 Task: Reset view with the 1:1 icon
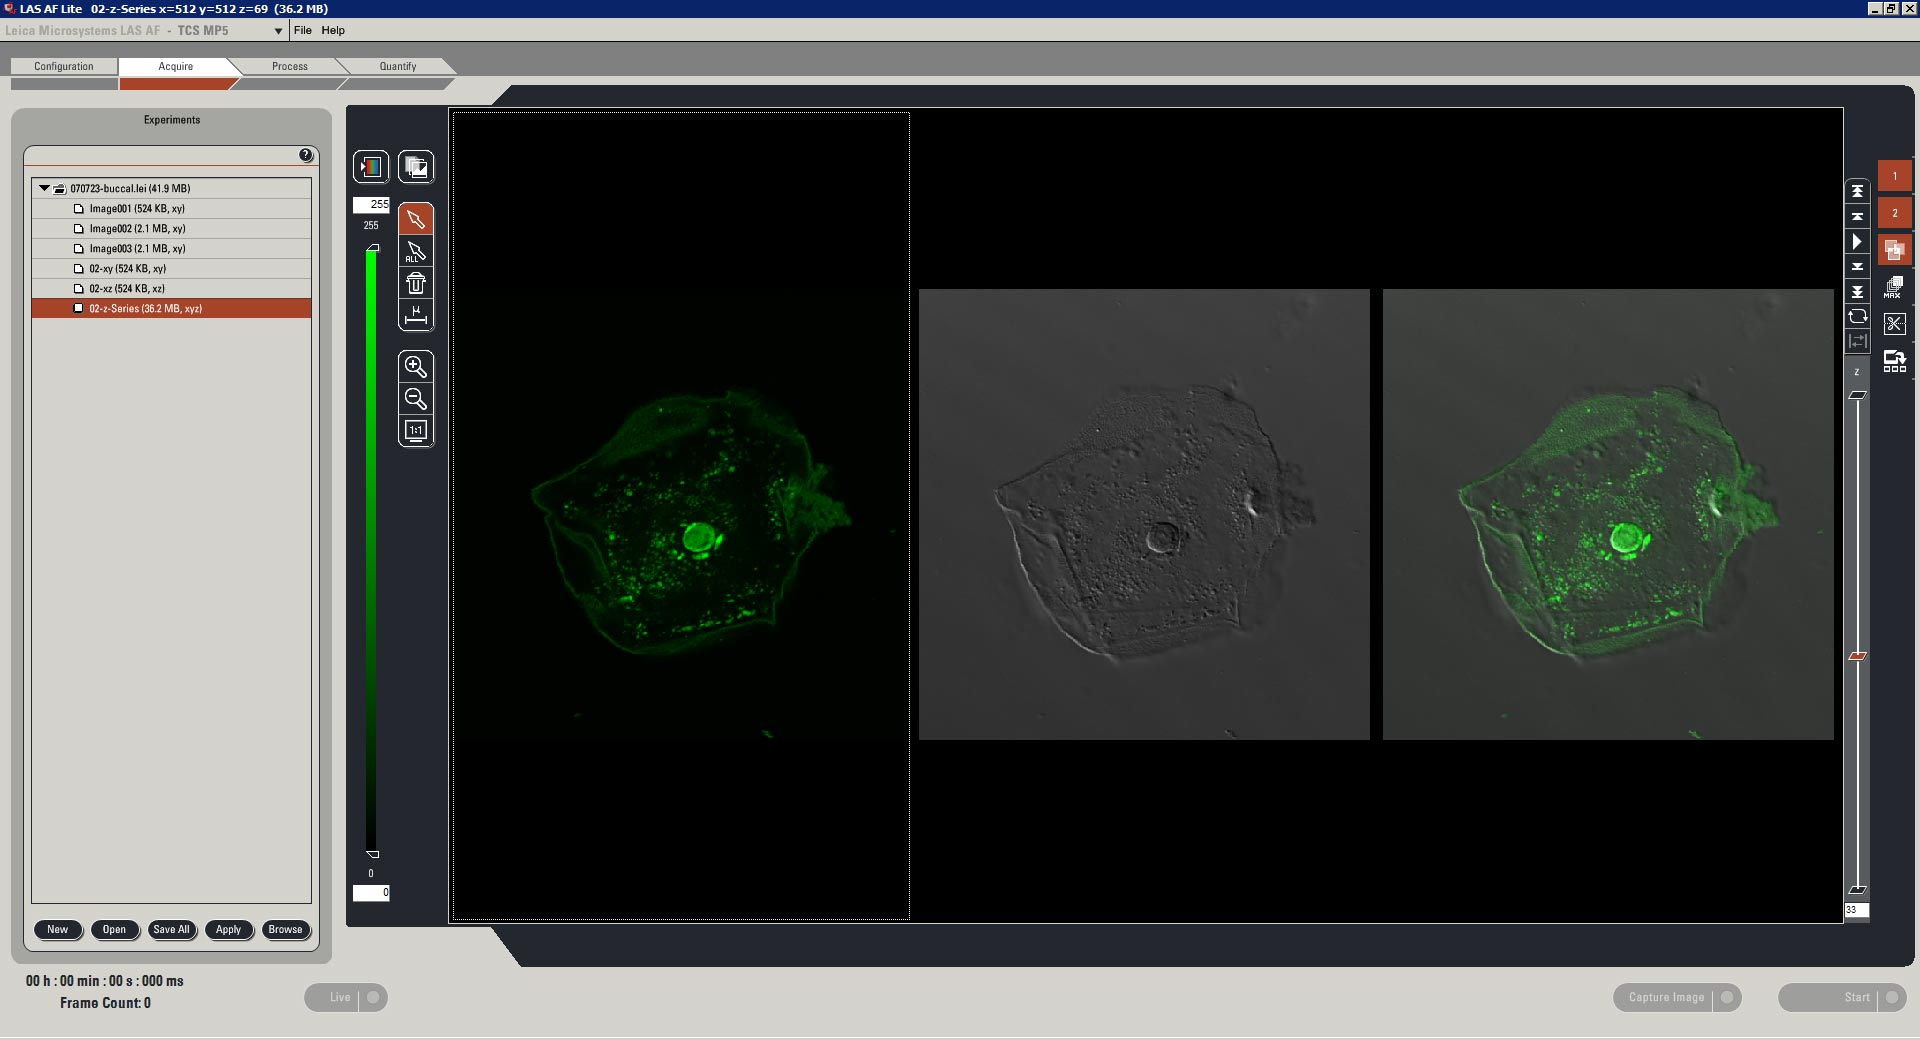[416, 431]
